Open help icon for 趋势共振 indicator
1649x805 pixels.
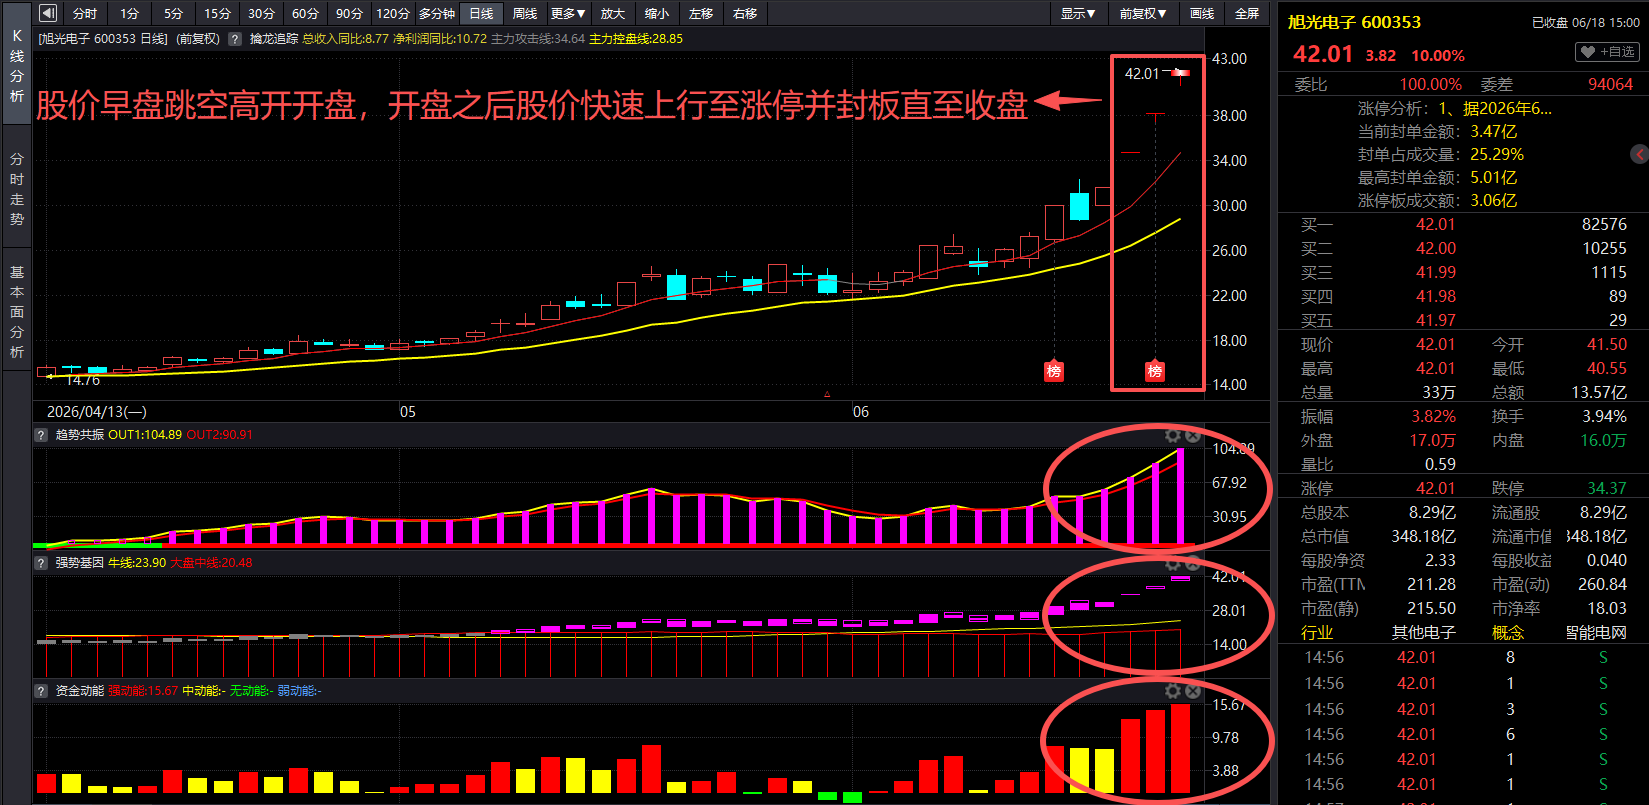point(41,435)
